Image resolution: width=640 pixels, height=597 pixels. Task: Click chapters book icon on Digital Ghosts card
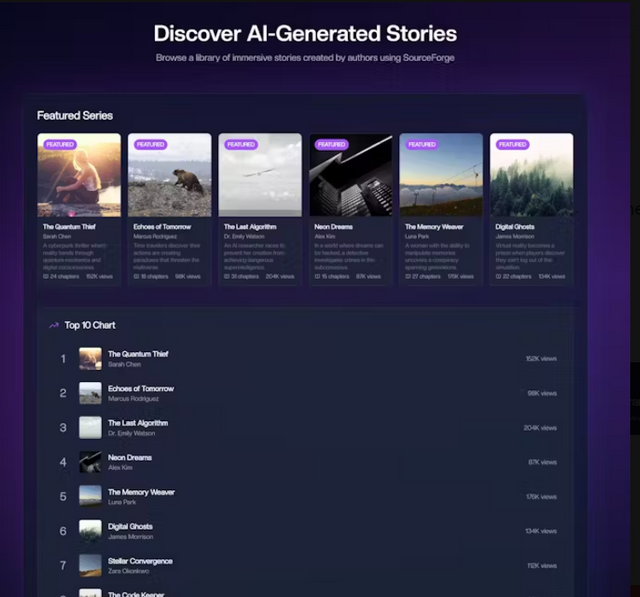point(498,277)
